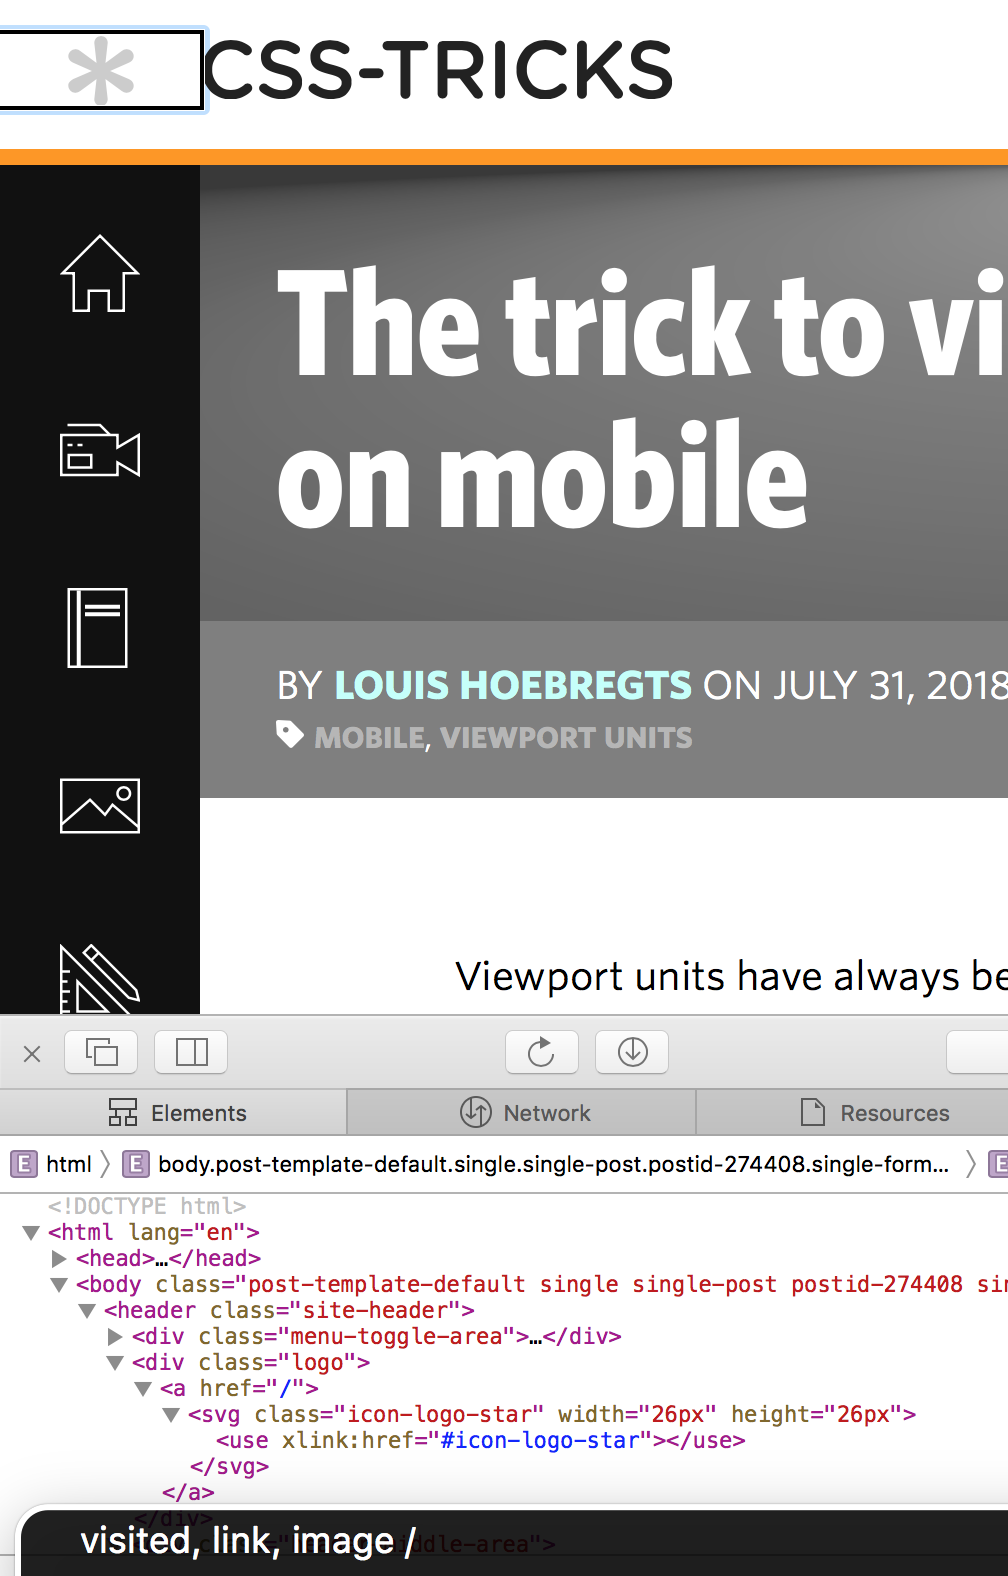
Task: Expand the div menu-toggle-area node
Action: (x=115, y=1337)
